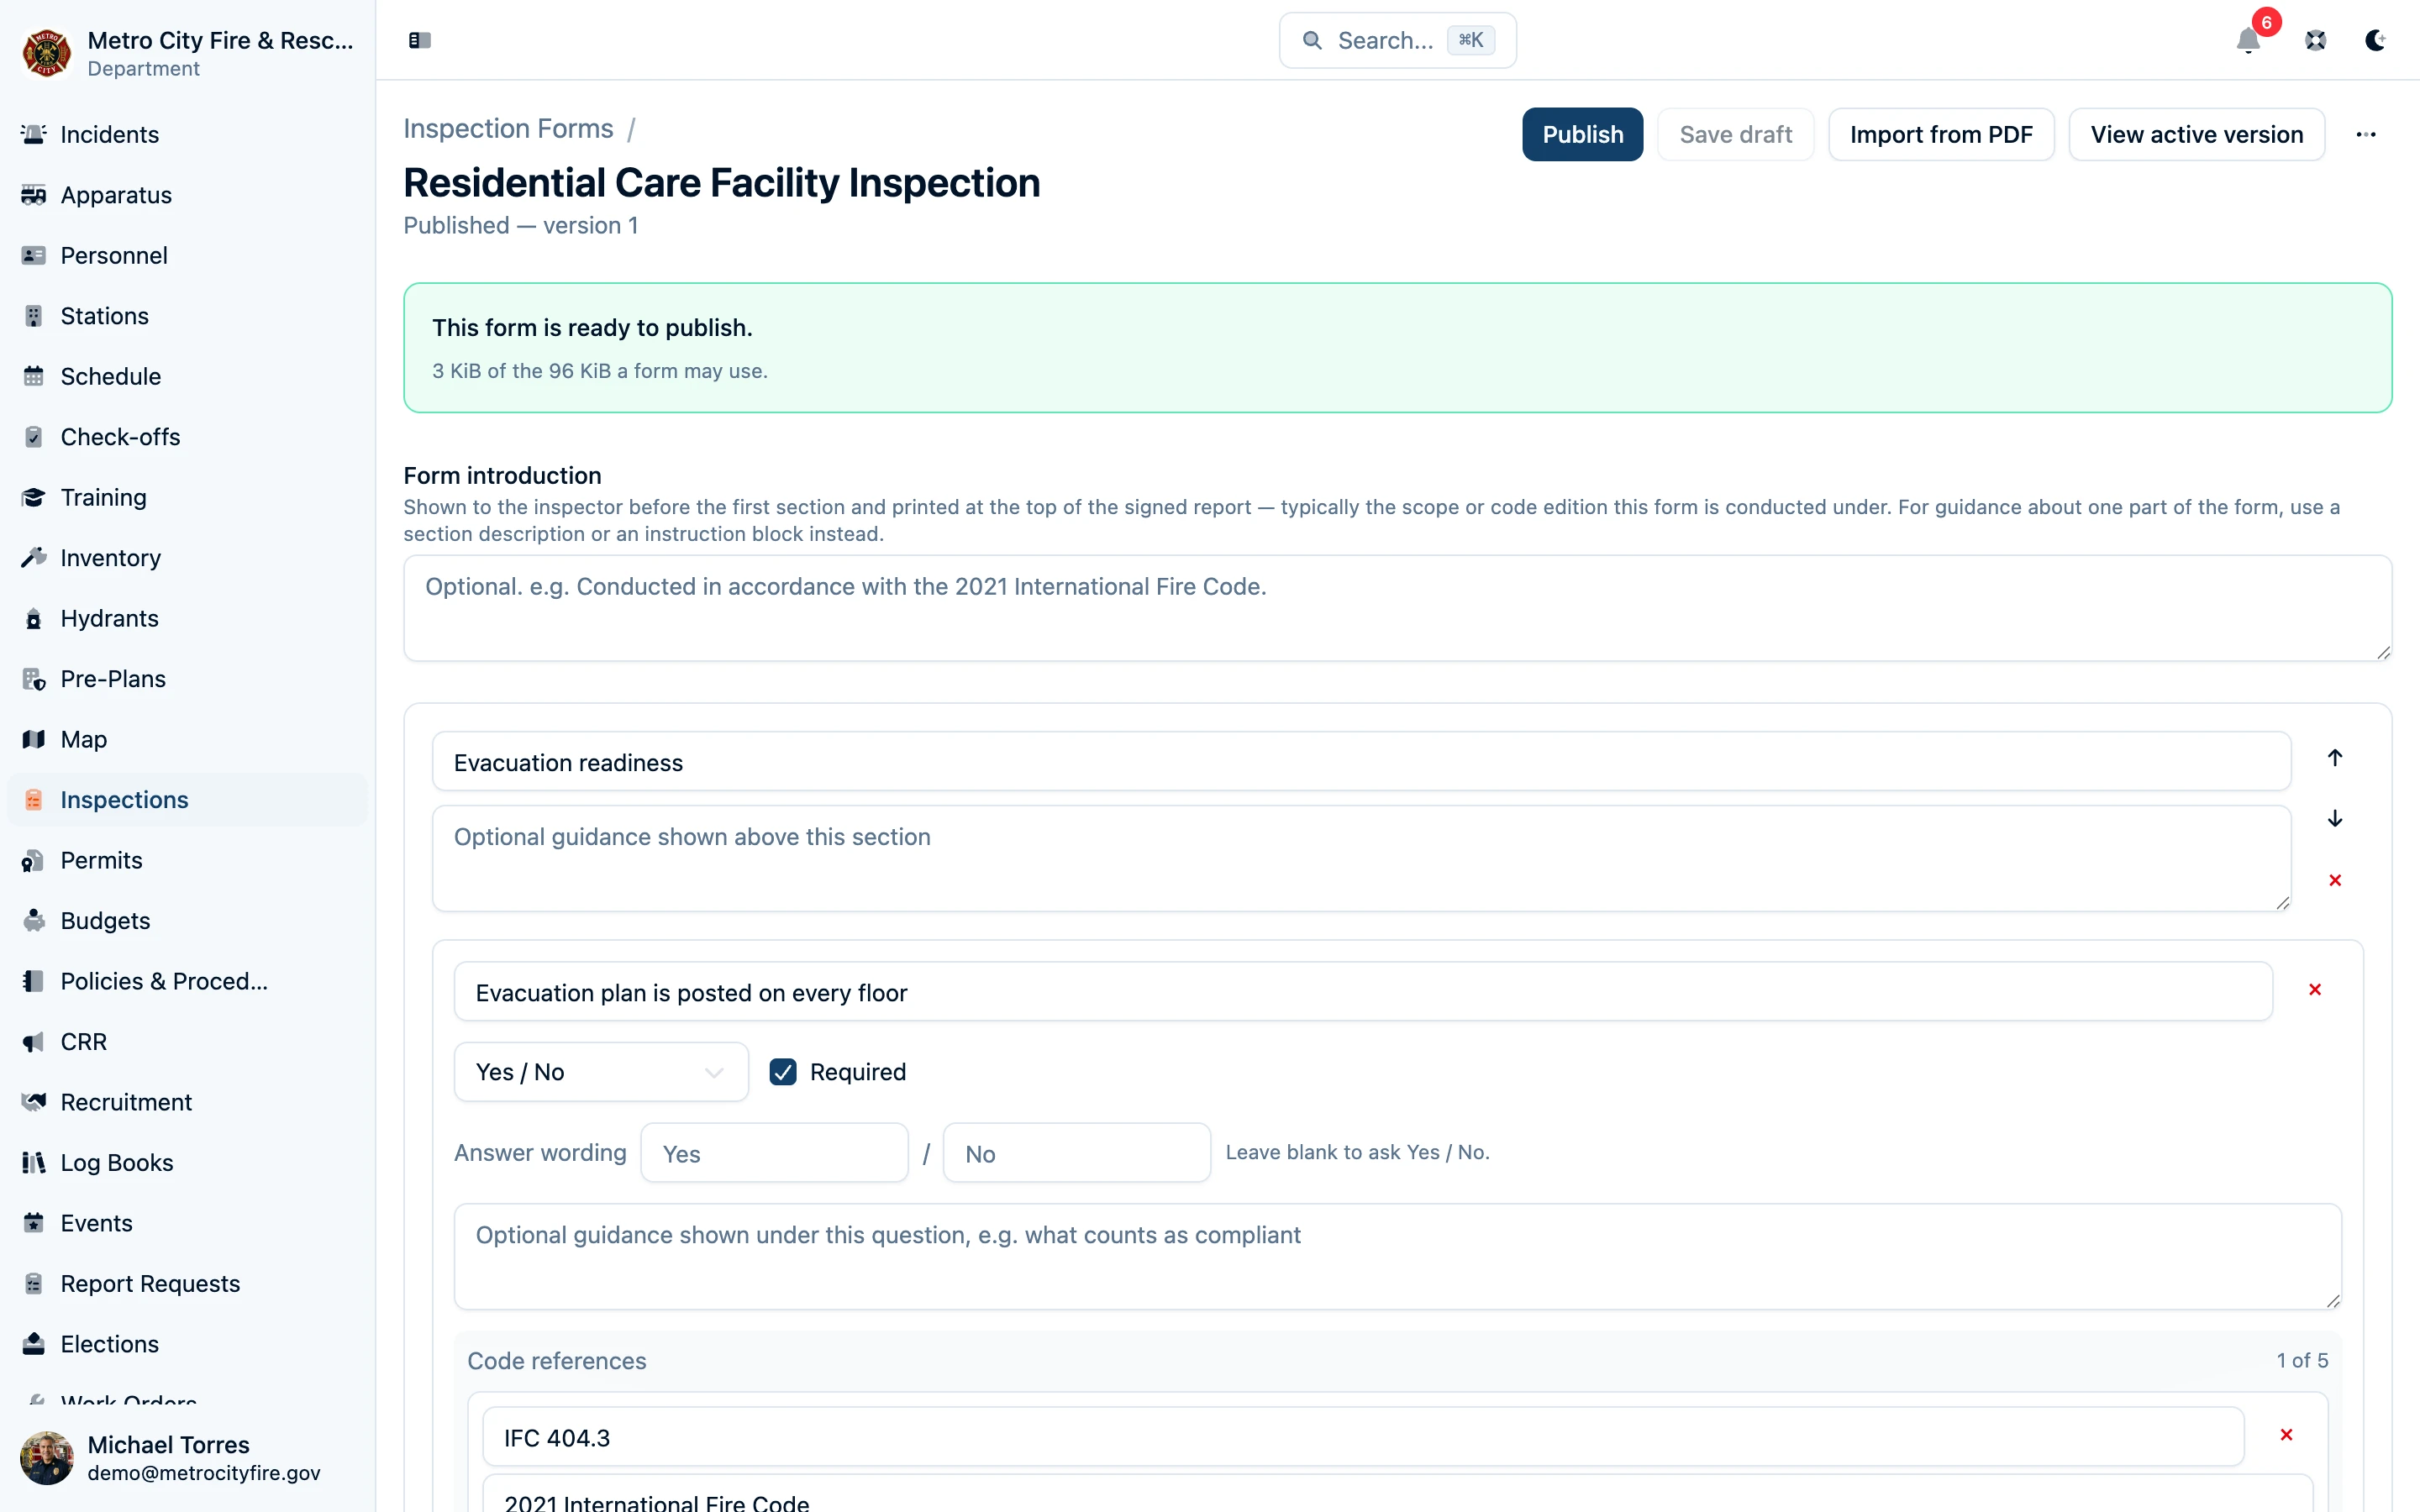Edit the Evacuation plan question text

[x=1363, y=992]
